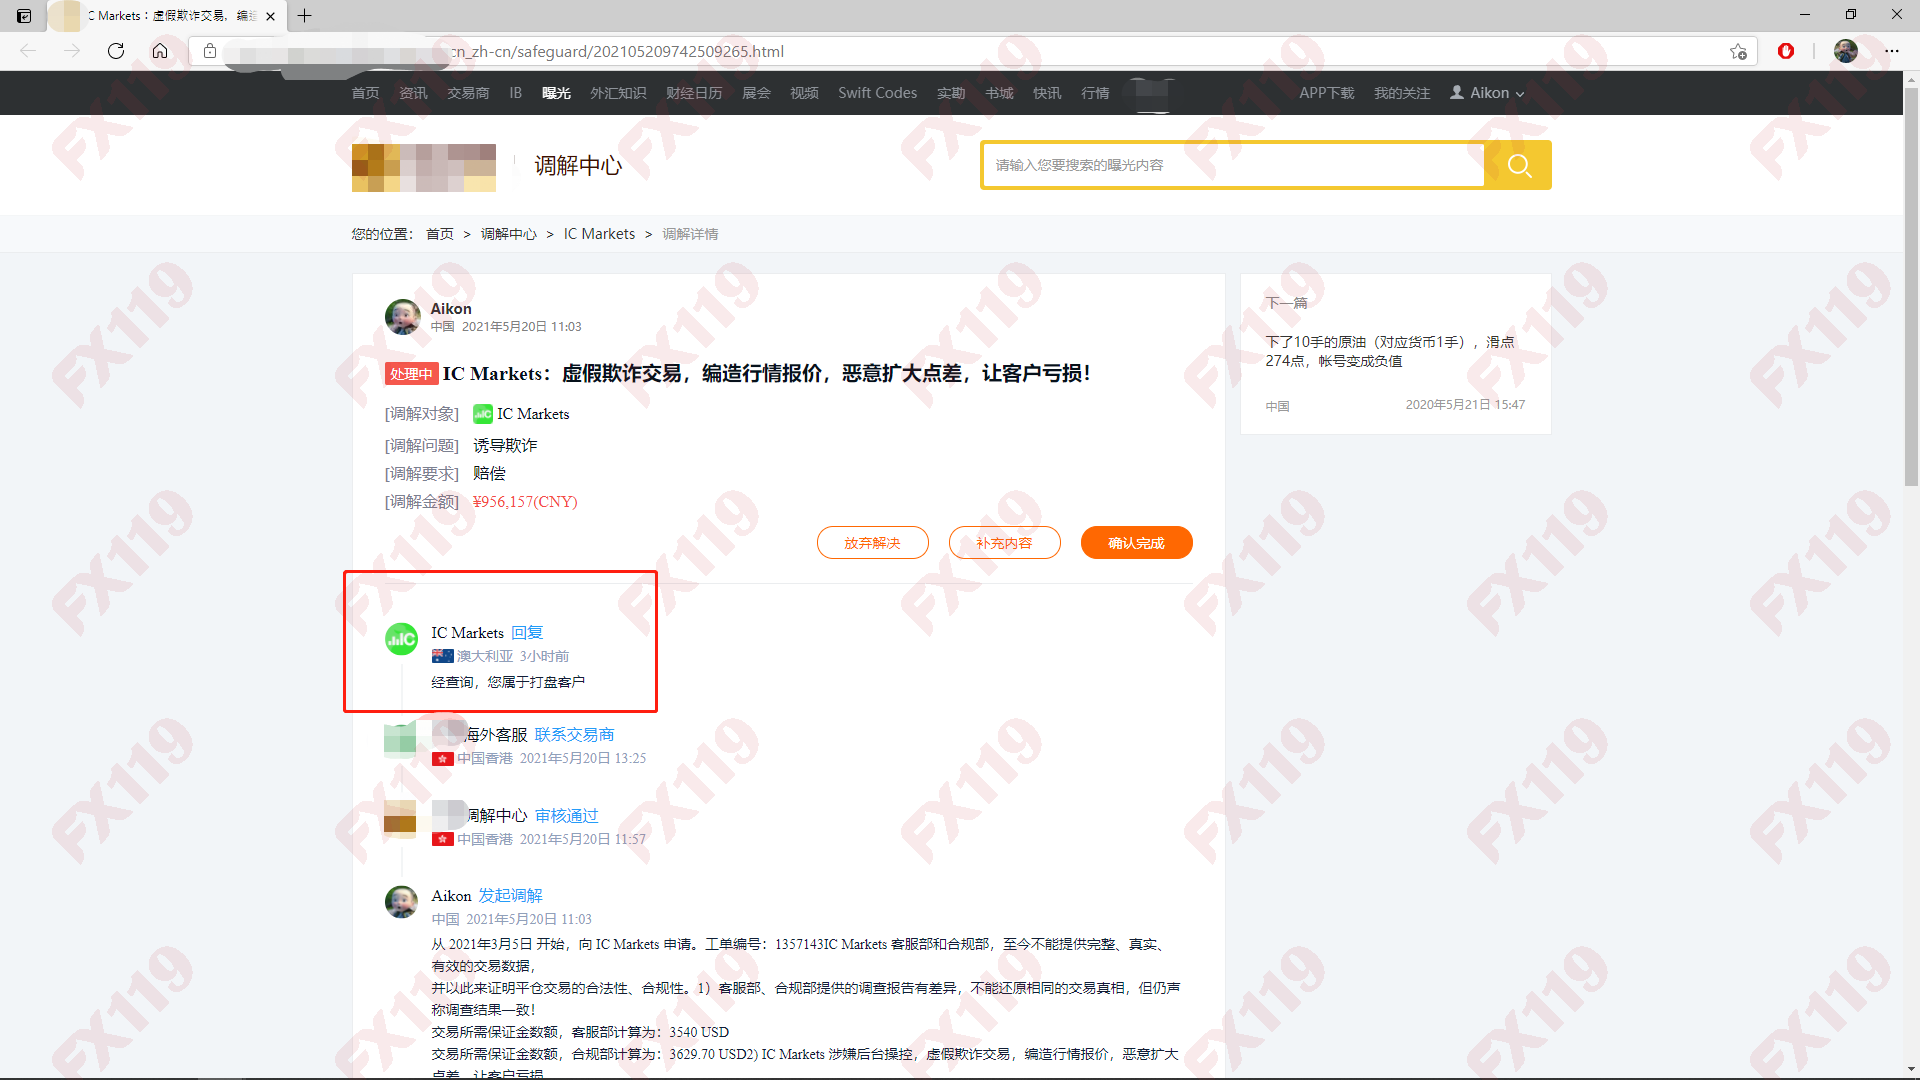Screen dimensions: 1920x1080
Task: Go to browser home page icon
Action: click(x=160, y=51)
